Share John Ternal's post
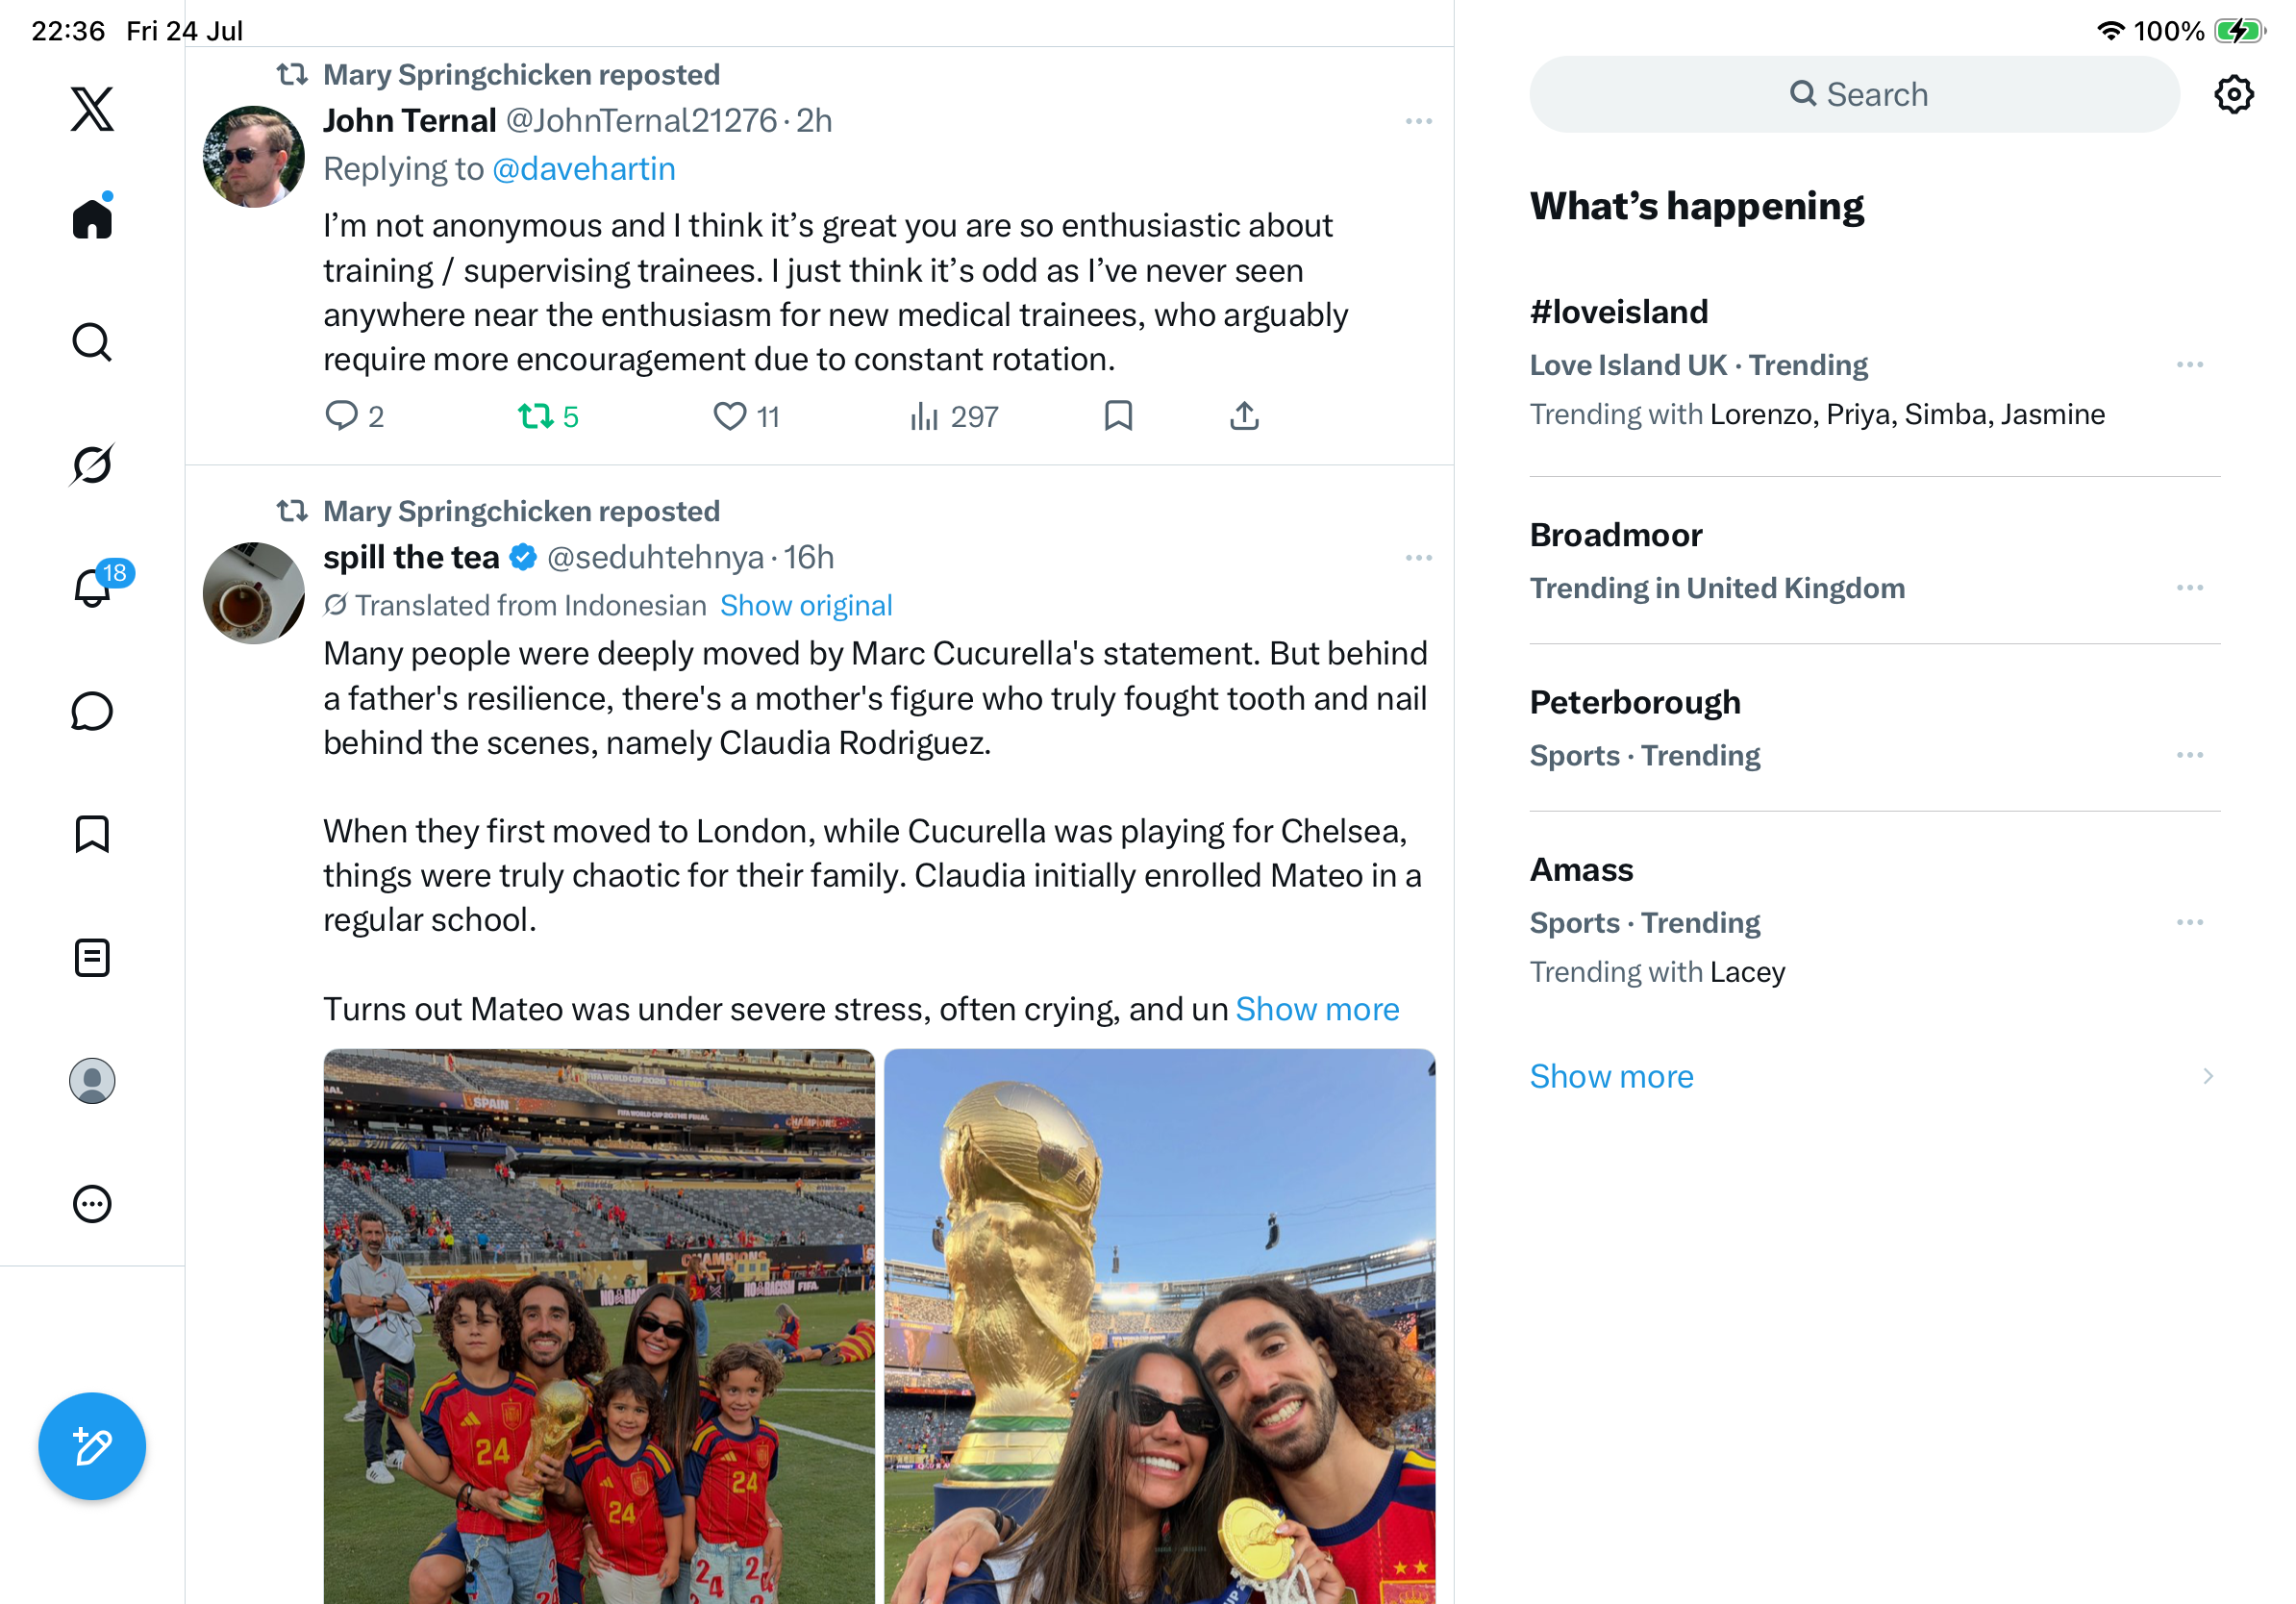This screenshot has width=2296, height=1604. tap(1243, 415)
